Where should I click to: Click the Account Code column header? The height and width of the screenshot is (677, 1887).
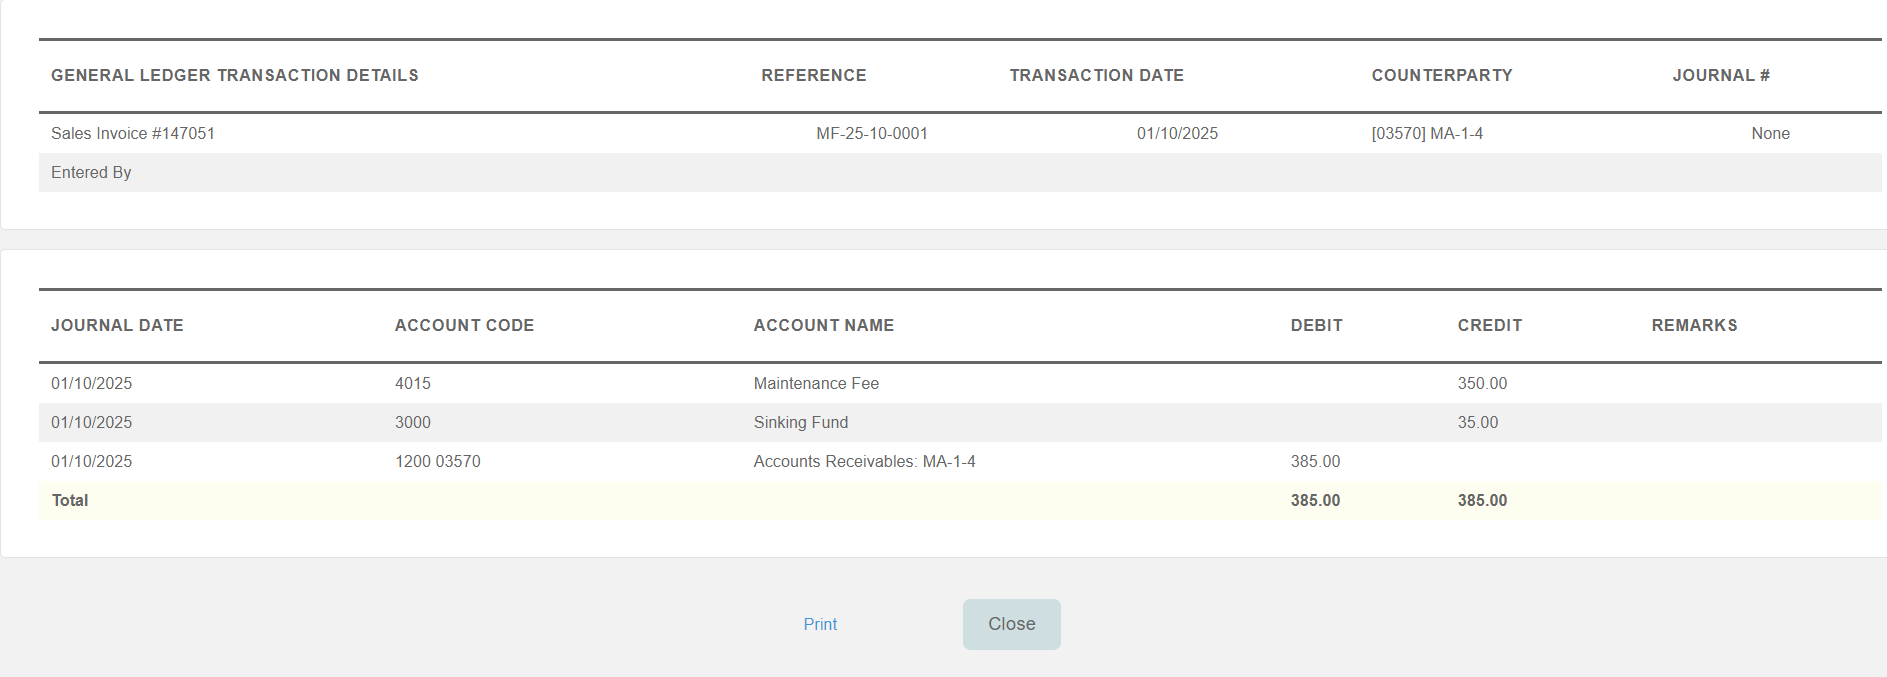pyautogui.click(x=464, y=326)
